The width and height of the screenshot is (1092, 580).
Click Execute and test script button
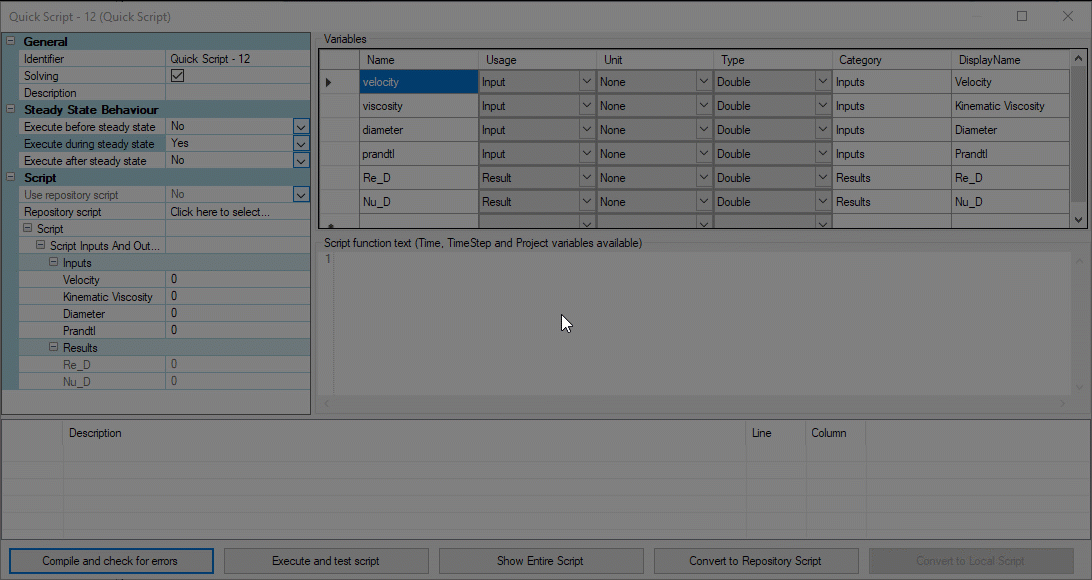(x=326, y=561)
